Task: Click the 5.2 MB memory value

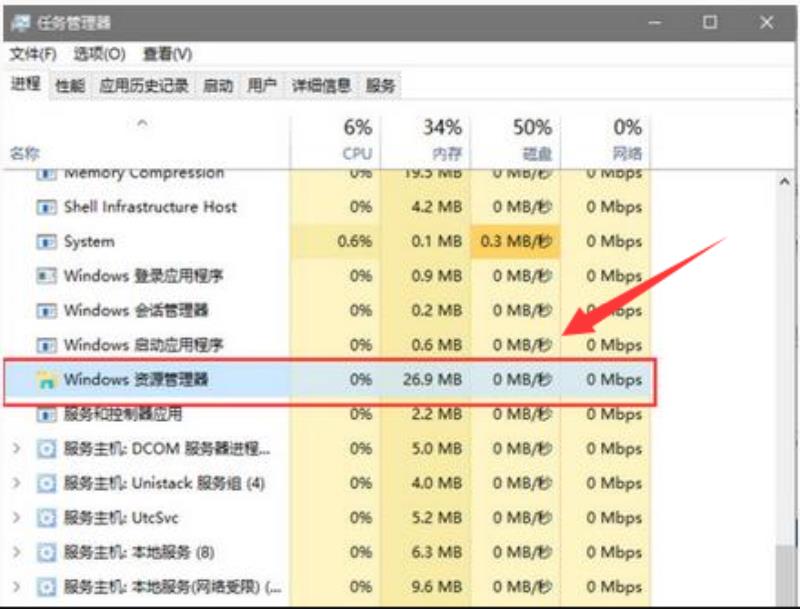Action: click(437, 518)
